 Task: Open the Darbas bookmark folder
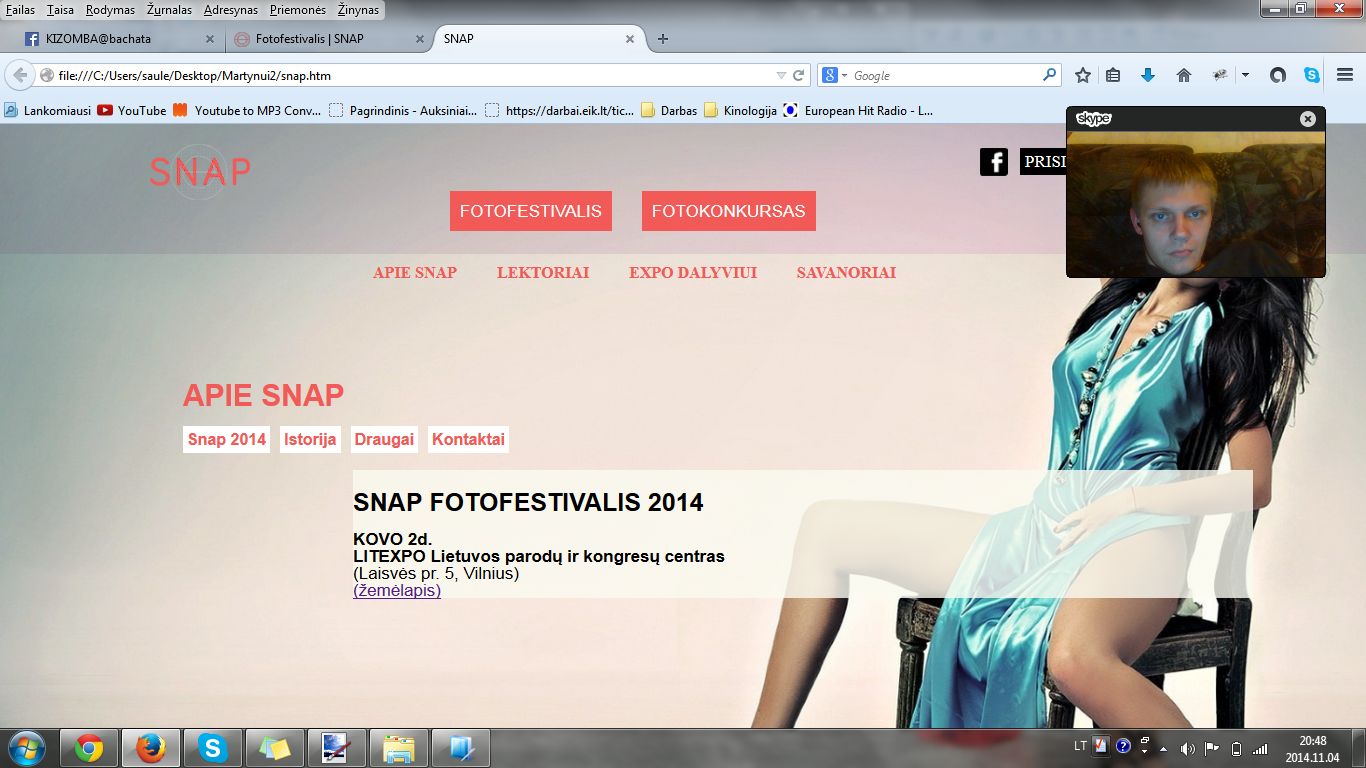click(x=669, y=110)
